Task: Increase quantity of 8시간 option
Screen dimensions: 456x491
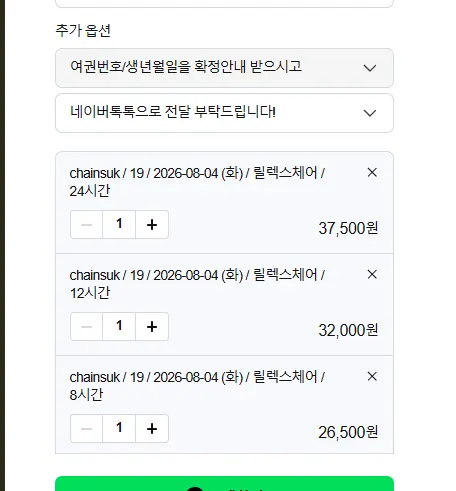Action: [152, 428]
